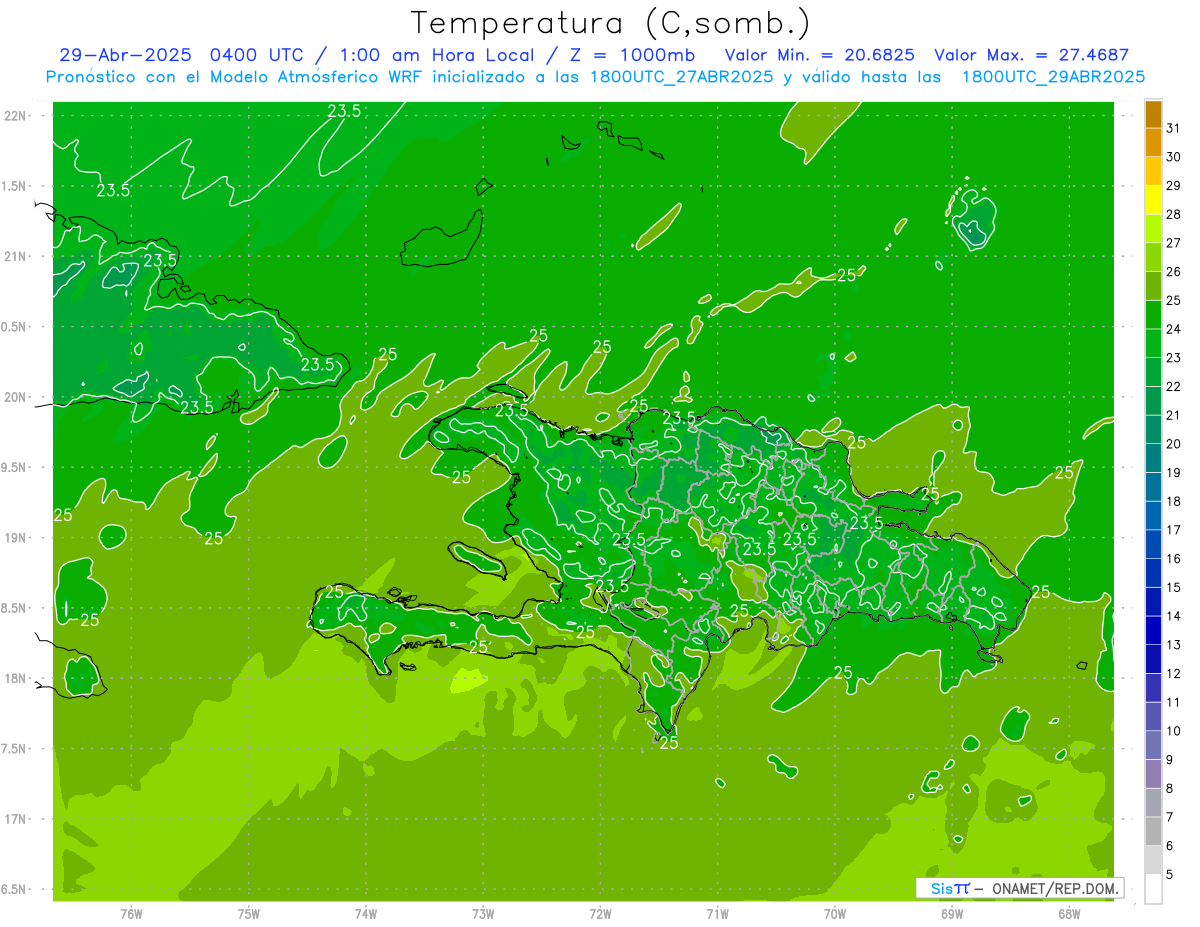
Task: Select the purple swatch between 9 and 10
Action: point(1153,745)
